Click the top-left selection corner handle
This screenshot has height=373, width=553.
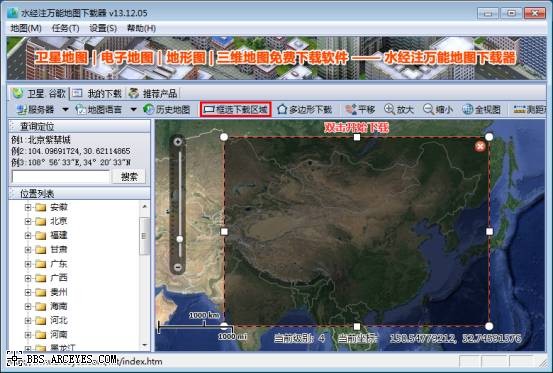click(224, 137)
